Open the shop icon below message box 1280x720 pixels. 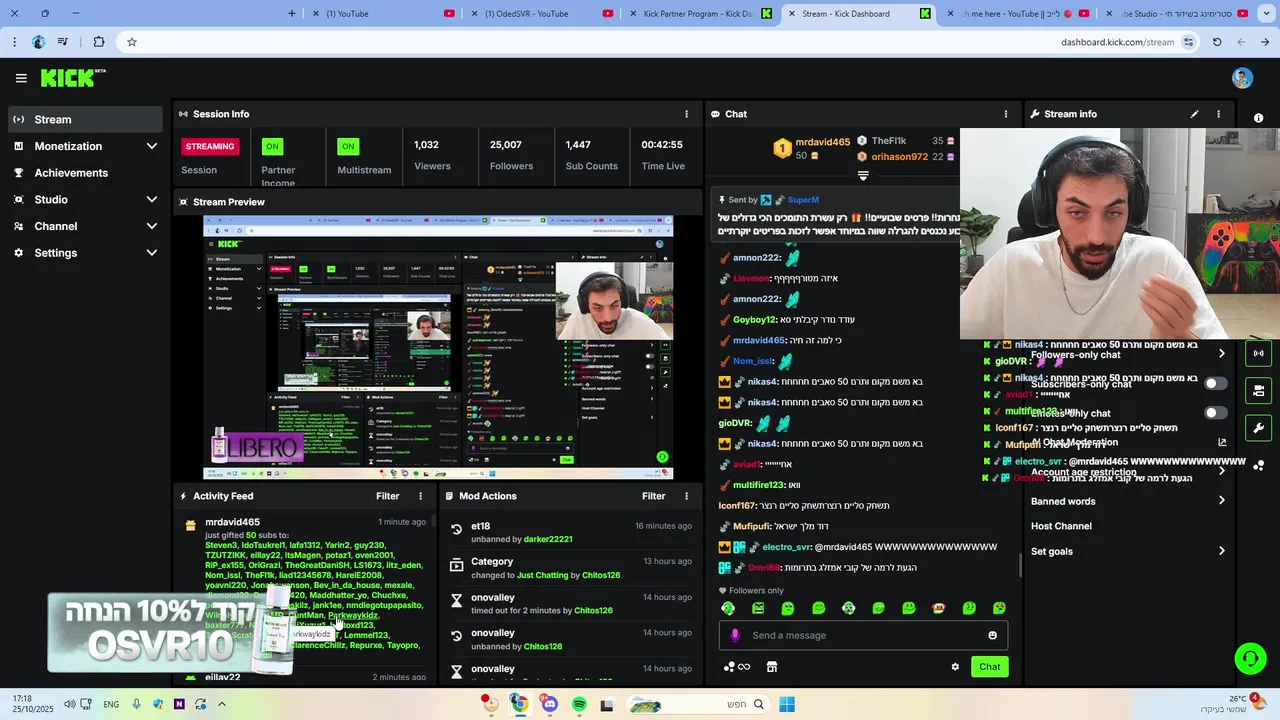pyautogui.click(x=772, y=667)
